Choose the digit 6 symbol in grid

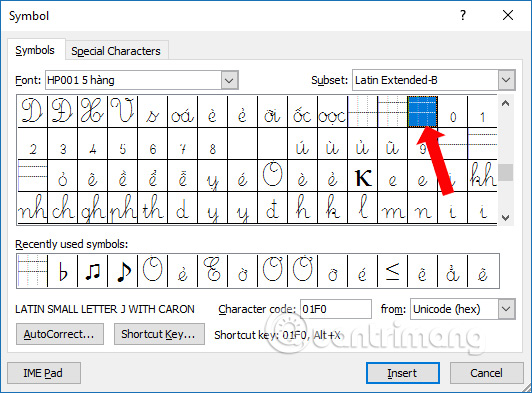(152, 144)
